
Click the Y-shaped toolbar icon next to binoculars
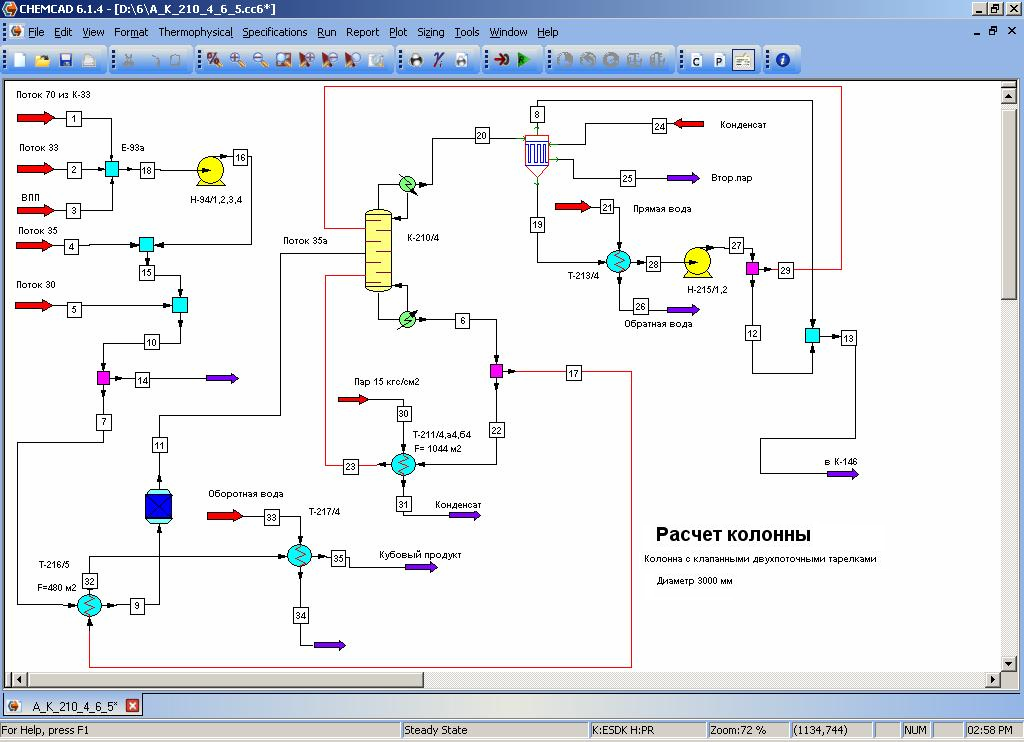click(438, 60)
